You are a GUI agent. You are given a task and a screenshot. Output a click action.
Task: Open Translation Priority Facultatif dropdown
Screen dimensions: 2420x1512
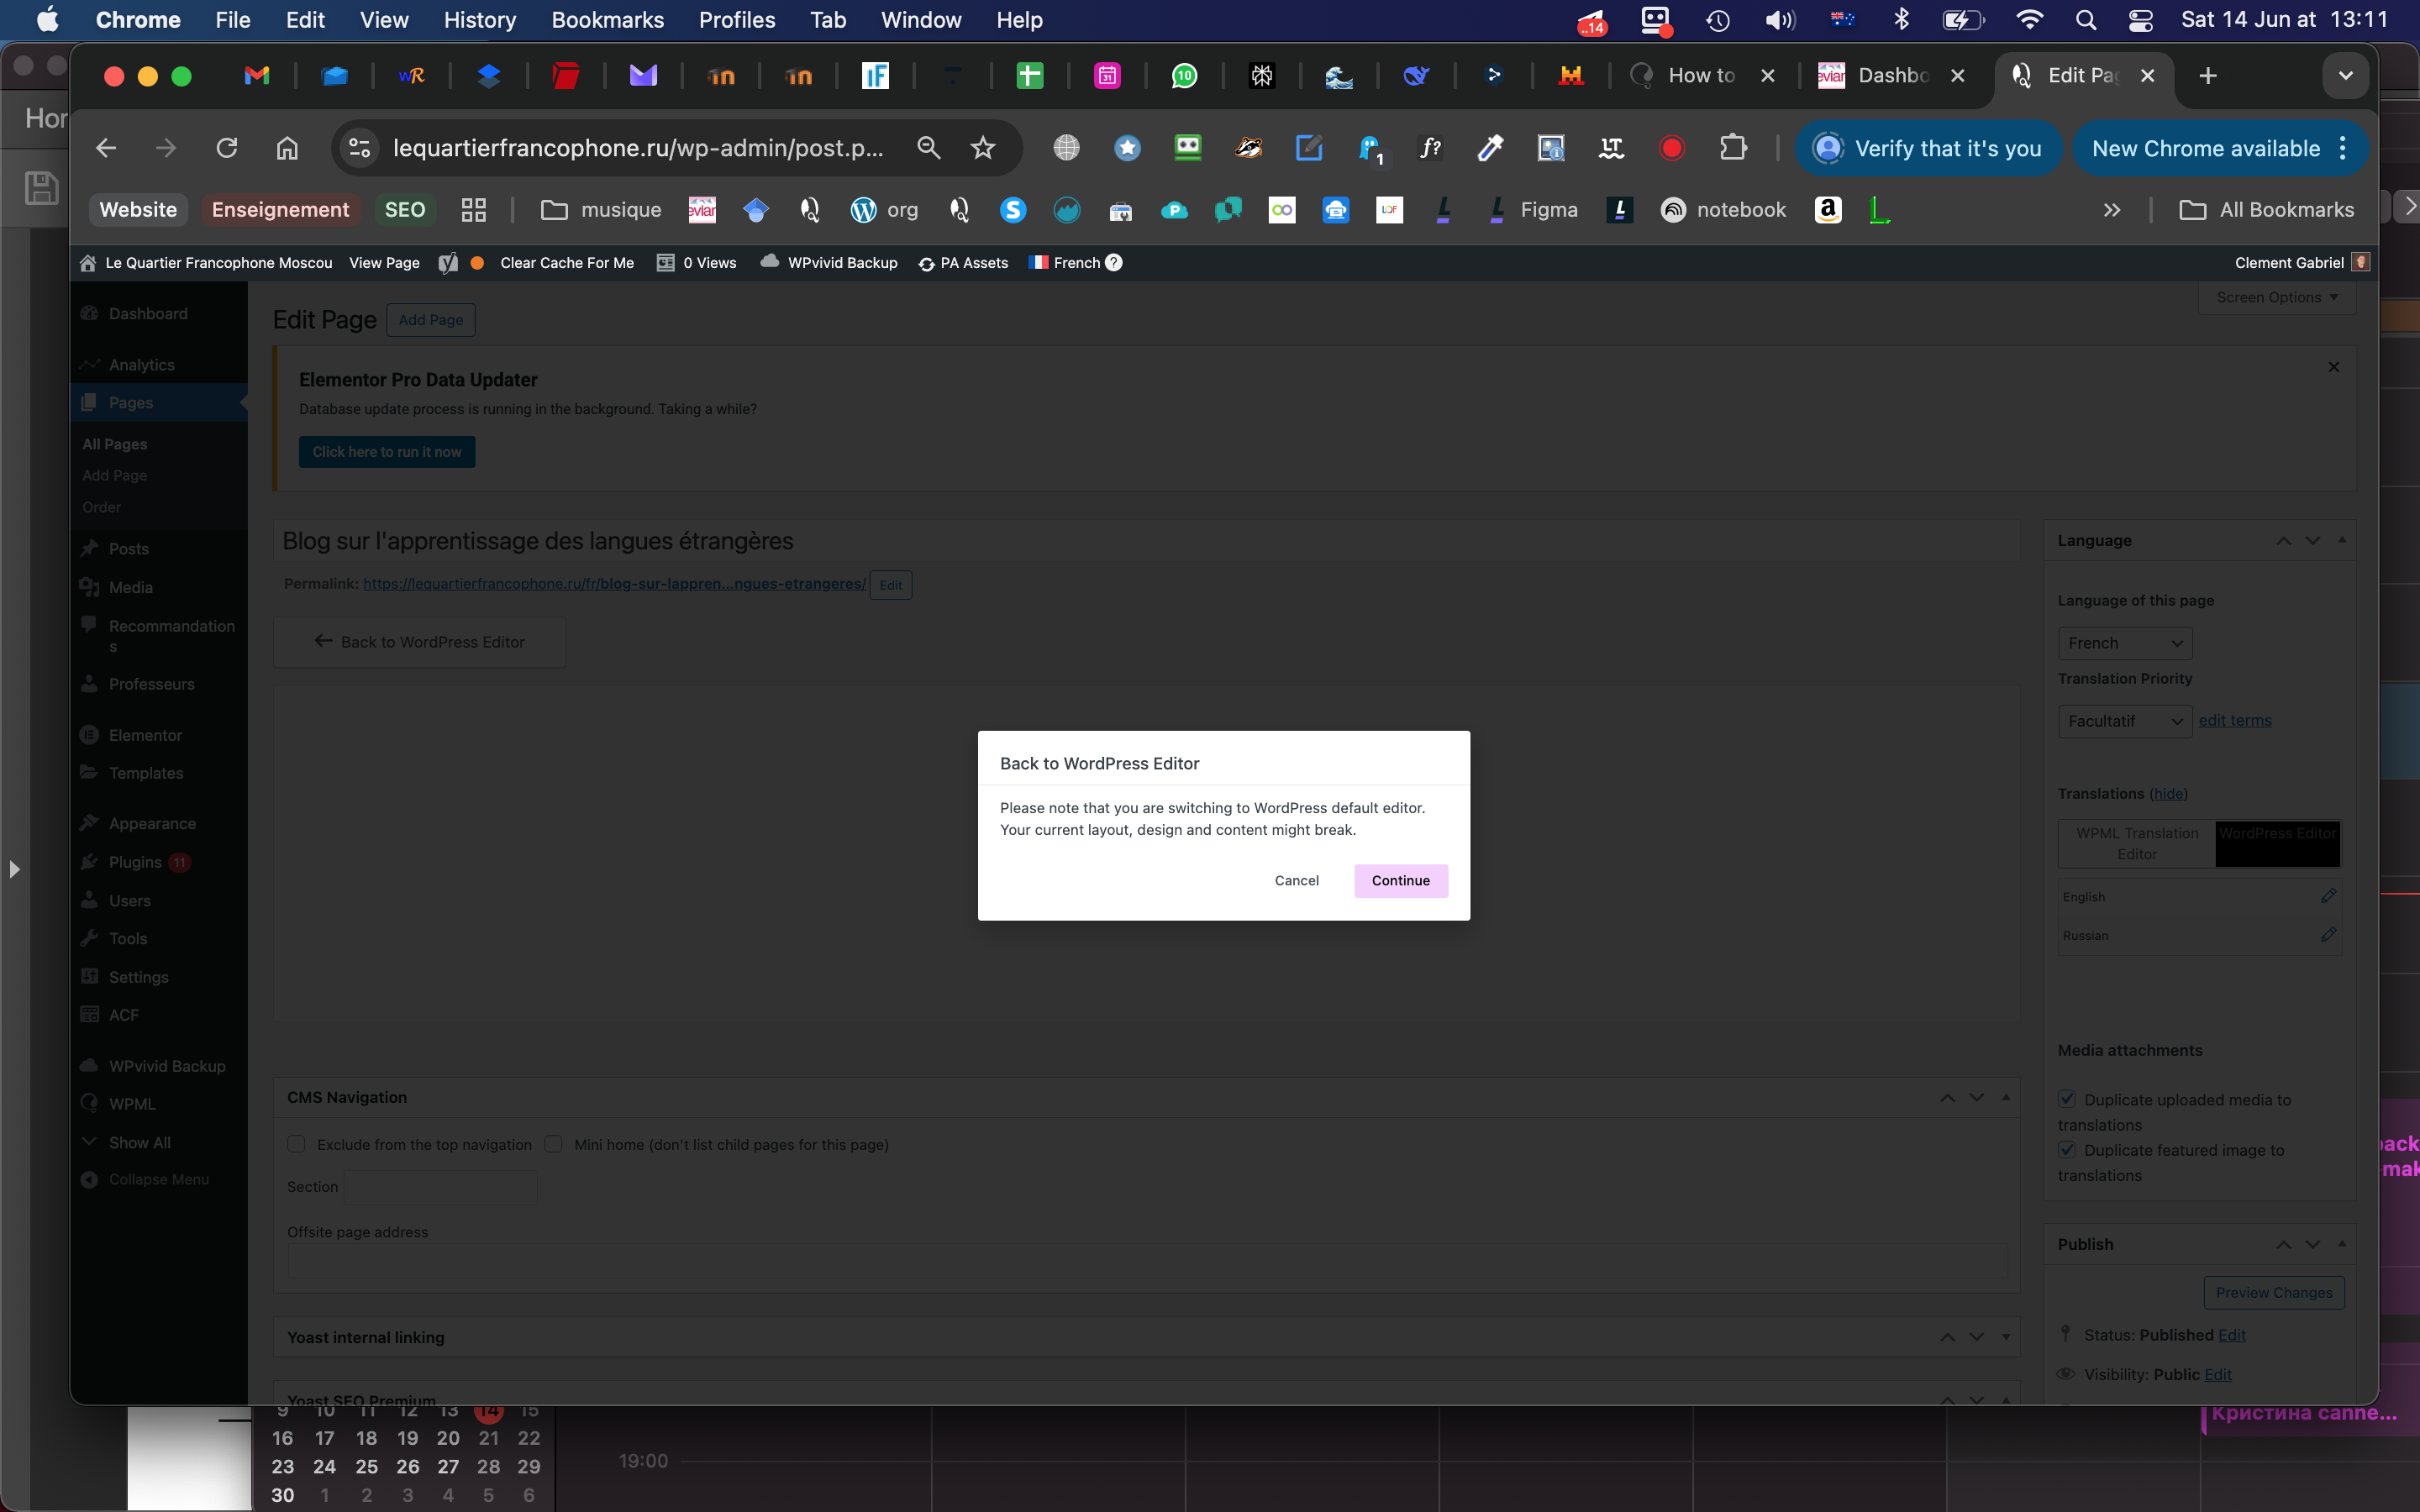tap(2125, 721)
